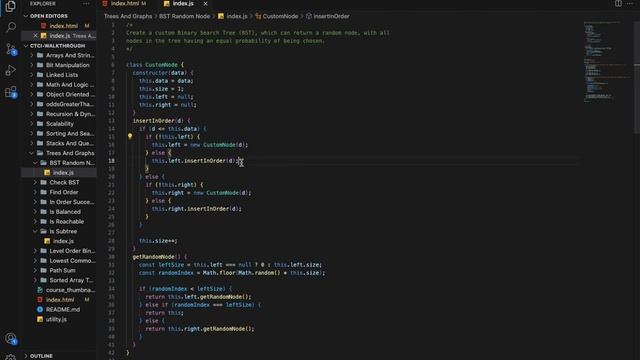Click line number 30 in gutter
Image resolution: width=640 pixels, height=360 pixels.
(x=112, y=257)
